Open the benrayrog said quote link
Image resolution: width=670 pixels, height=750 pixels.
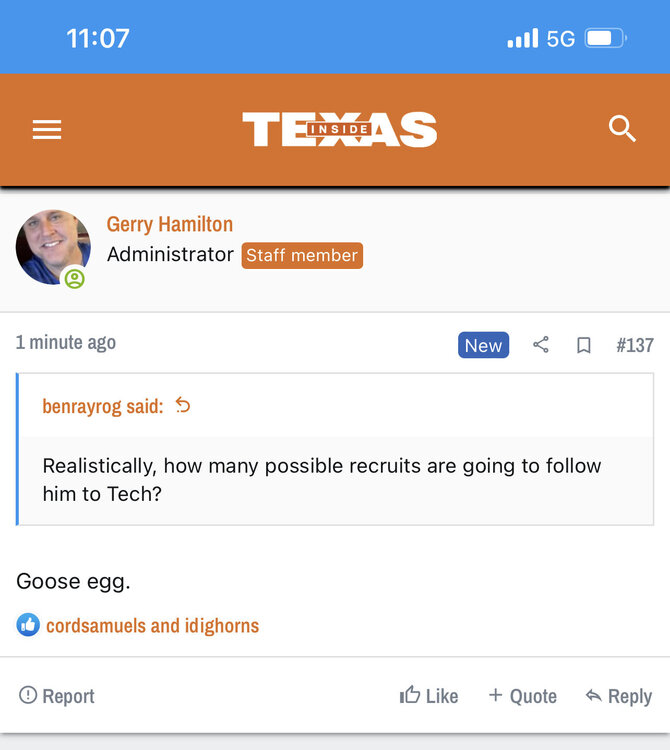102,406
